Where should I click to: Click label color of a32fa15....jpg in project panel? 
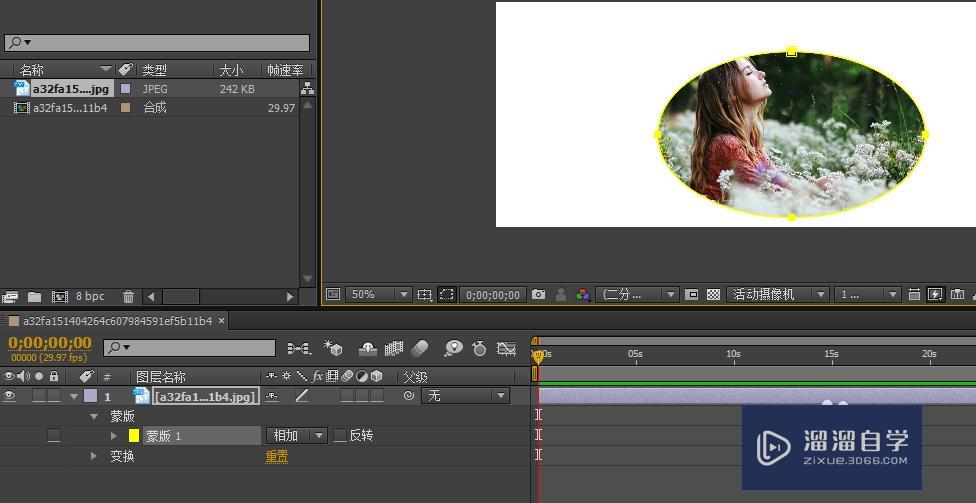(x=126, y=88)
